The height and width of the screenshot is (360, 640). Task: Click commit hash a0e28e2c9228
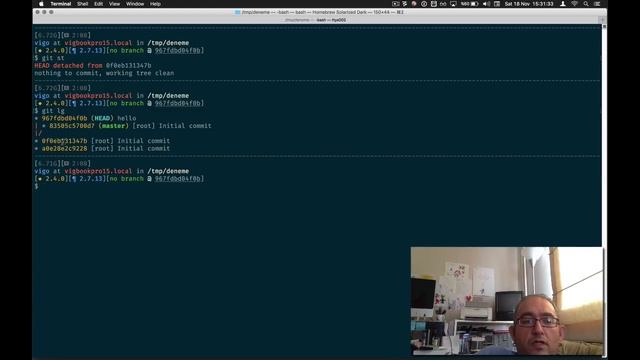pos(64,149)
